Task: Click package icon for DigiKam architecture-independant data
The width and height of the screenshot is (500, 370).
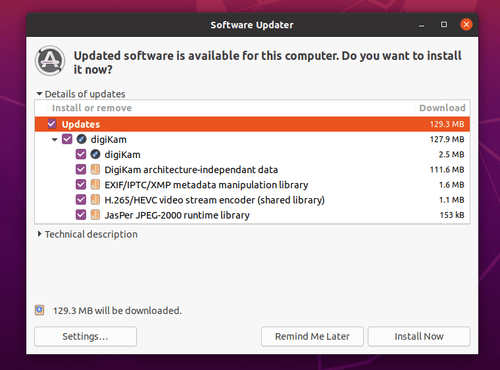Action: [x=95, y=169]
